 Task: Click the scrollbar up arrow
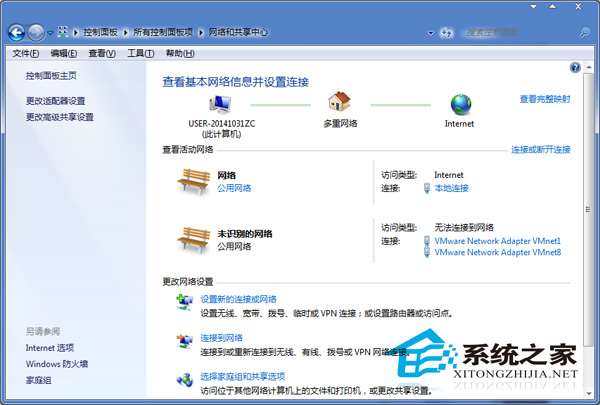tap(589, 67)
